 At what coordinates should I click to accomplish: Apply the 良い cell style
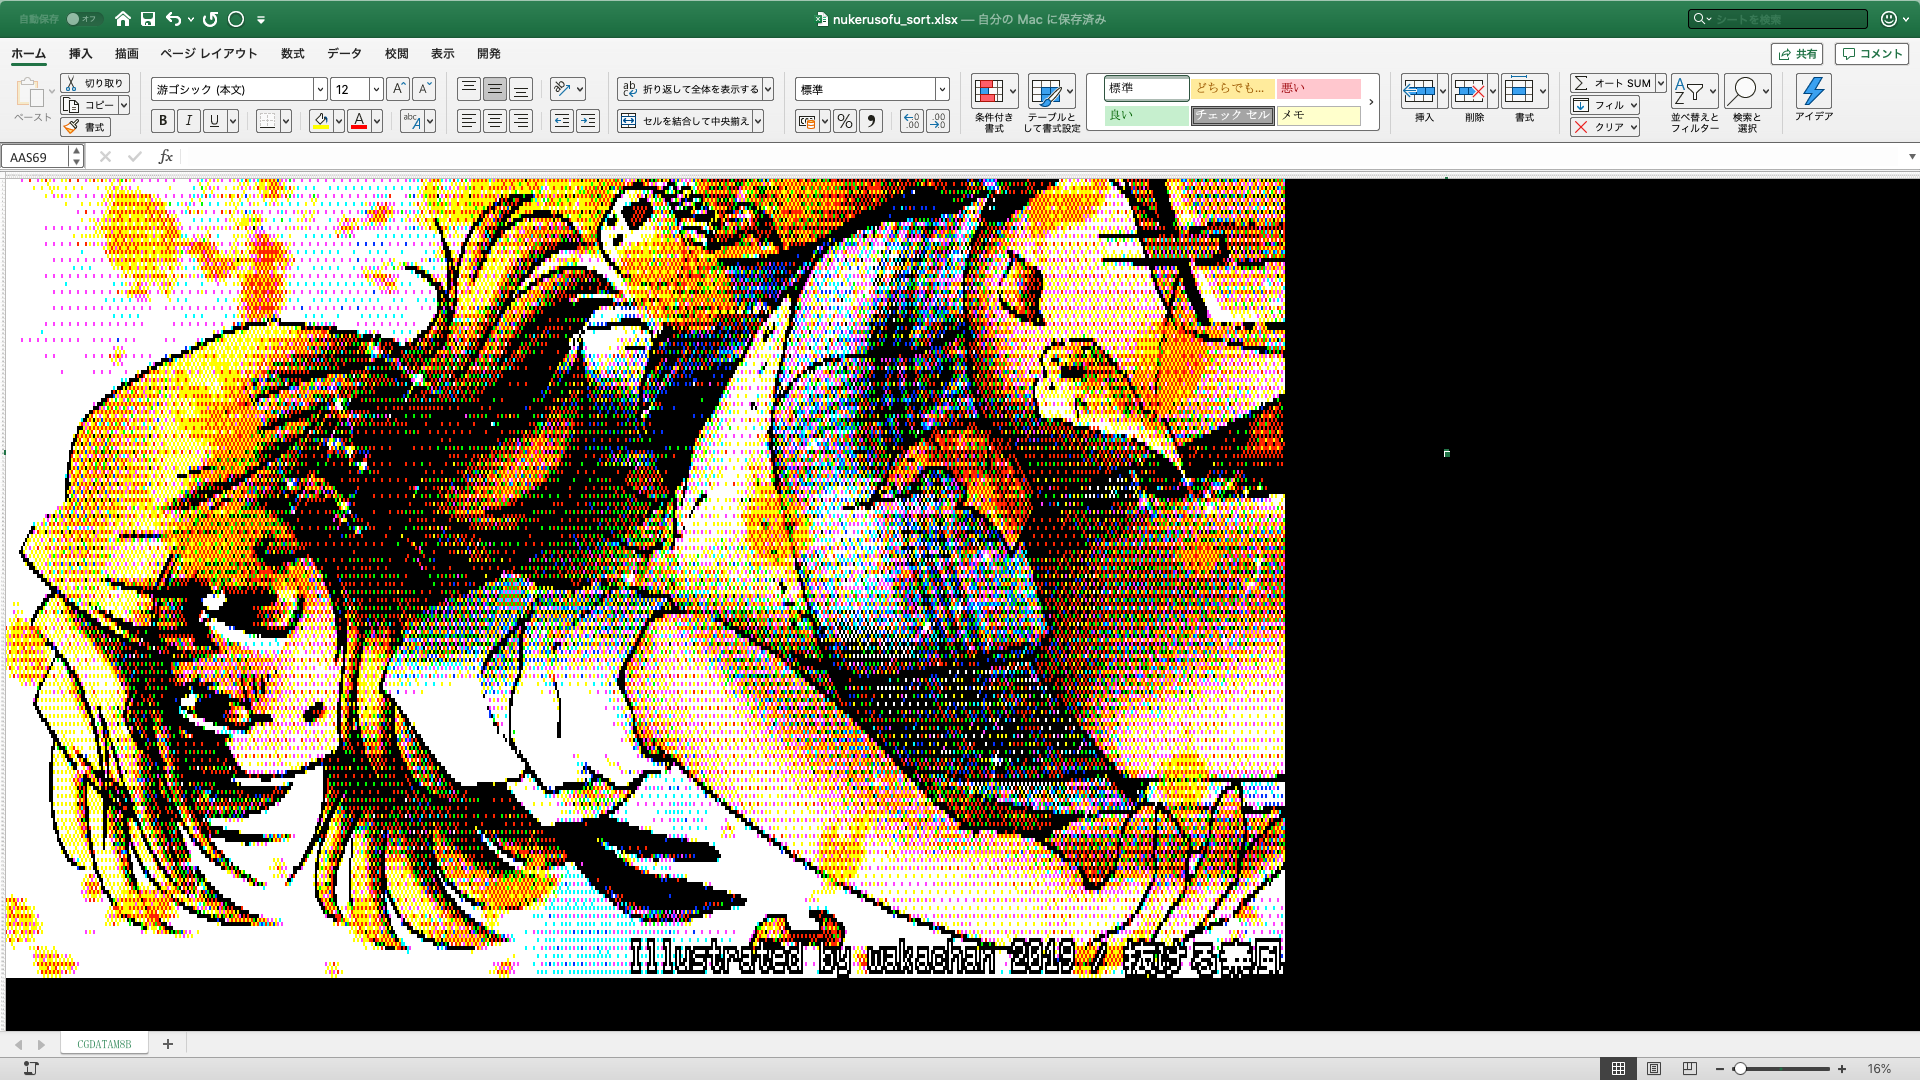pos(1146,115)
